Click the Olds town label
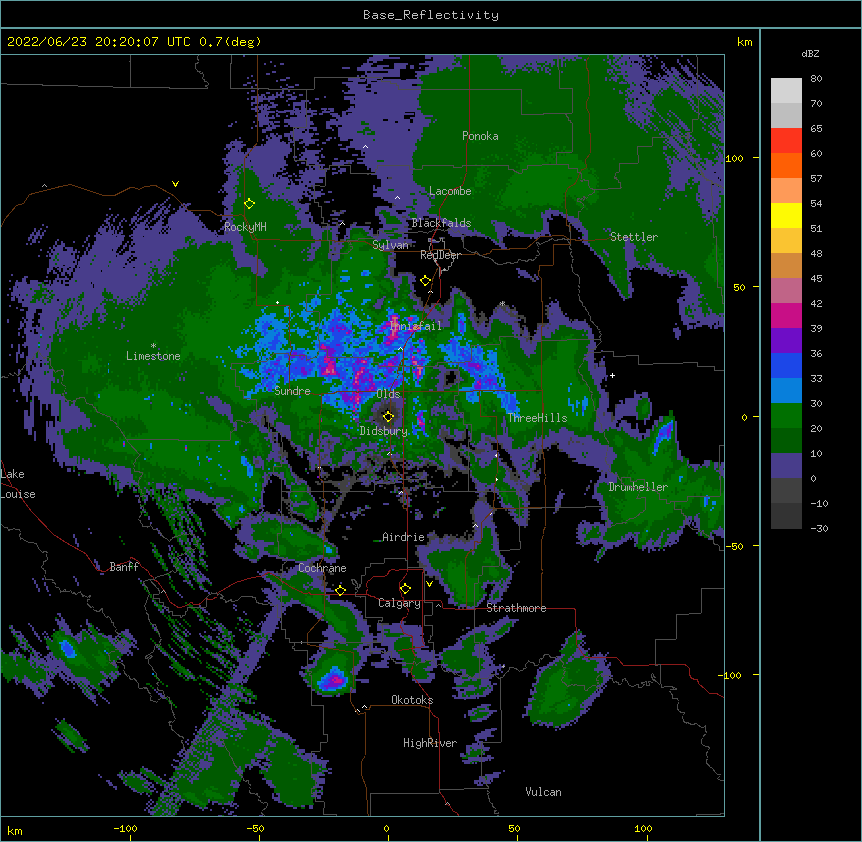 pos(388,394)
